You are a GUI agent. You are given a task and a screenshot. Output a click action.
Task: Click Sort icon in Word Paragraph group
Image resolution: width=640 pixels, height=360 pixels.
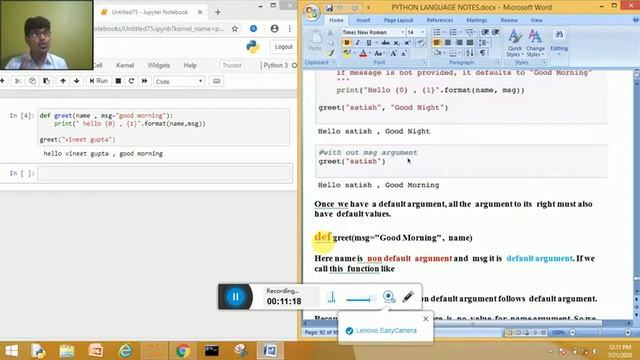(x=470, y=53)
